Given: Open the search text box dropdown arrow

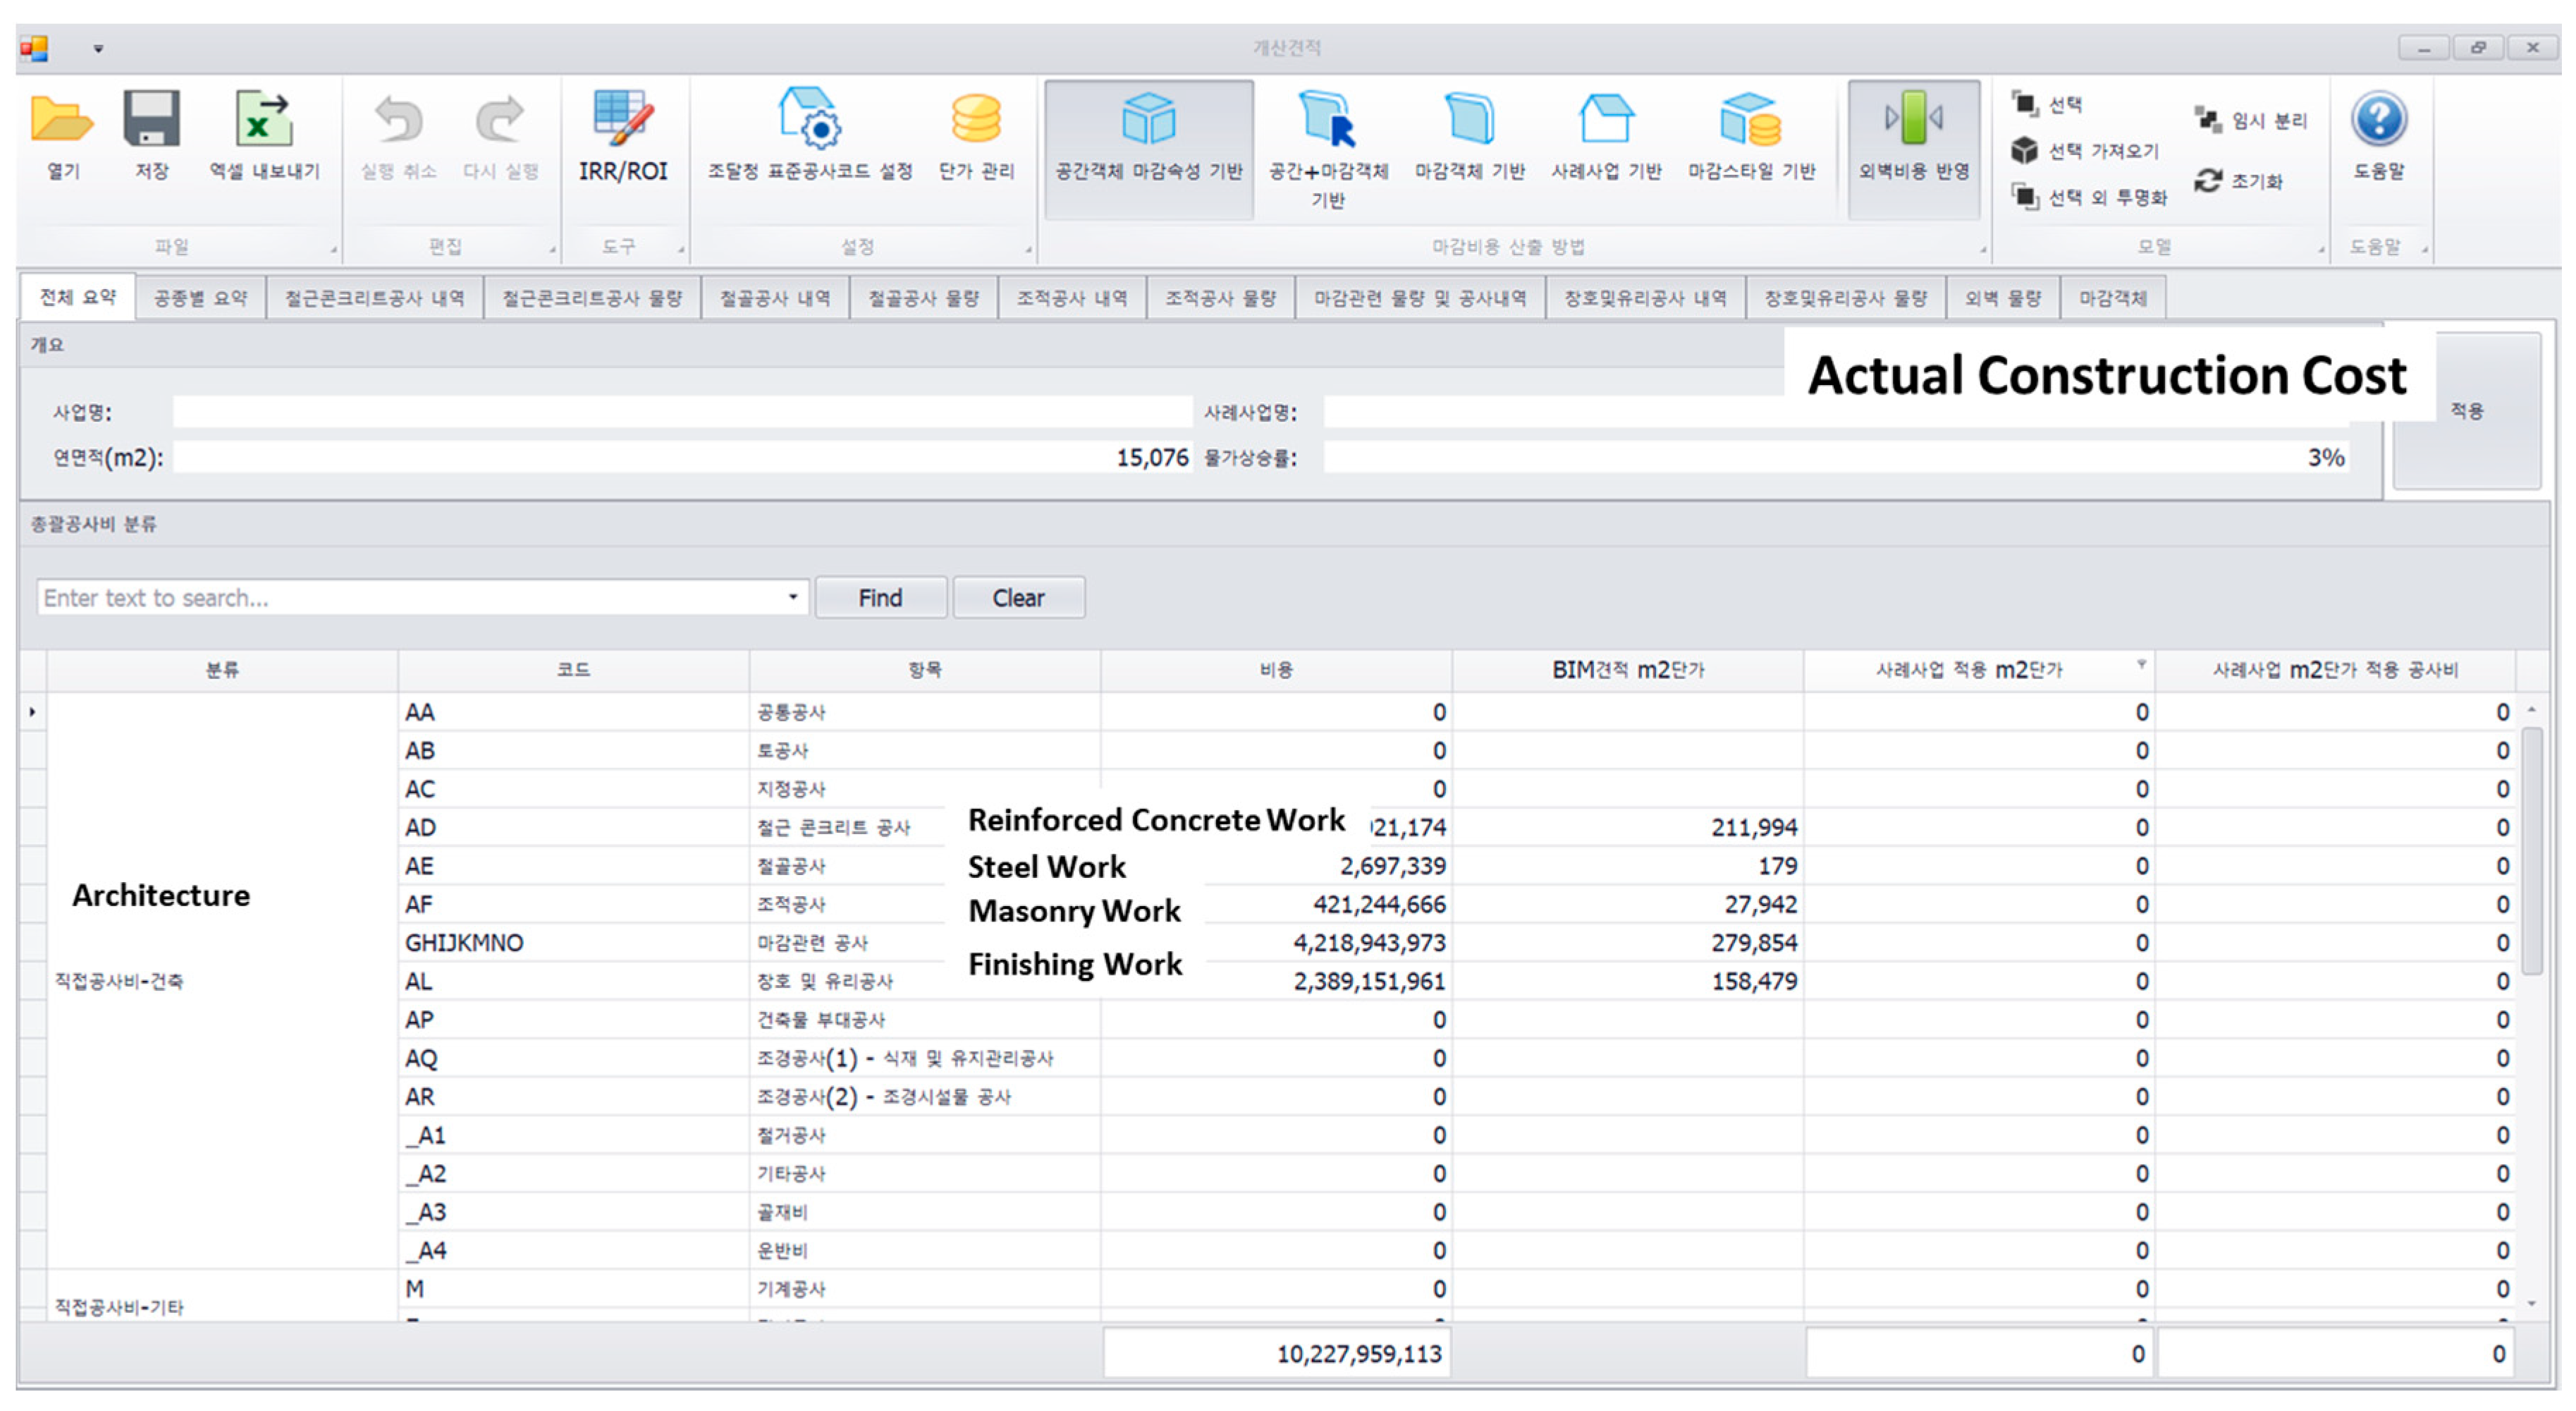Looking at the screenshot, I should tap(793, 598).
